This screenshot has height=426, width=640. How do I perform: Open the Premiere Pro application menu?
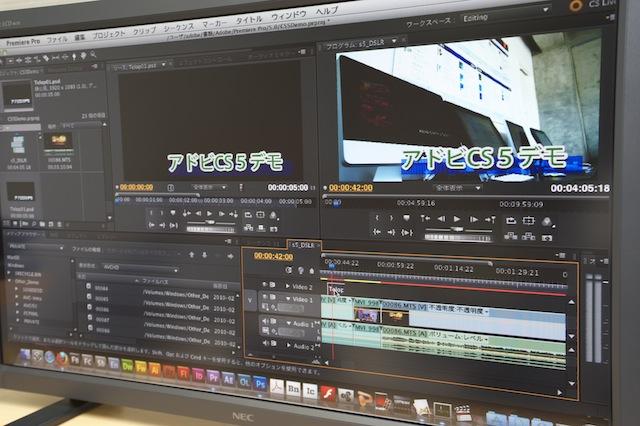tap(24, 42)
